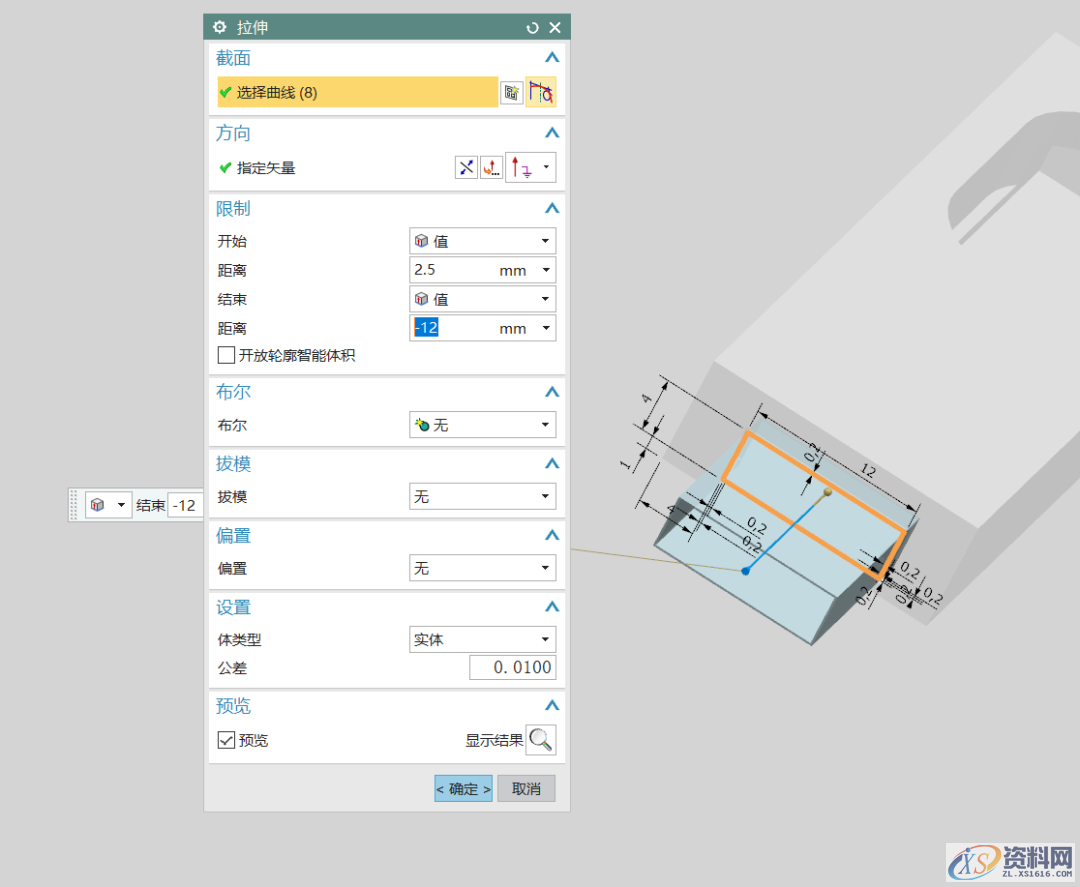Open the 布尔 operation dropdown showing 无
Viewport: 1080px width, 887px height.
[482, 424]
